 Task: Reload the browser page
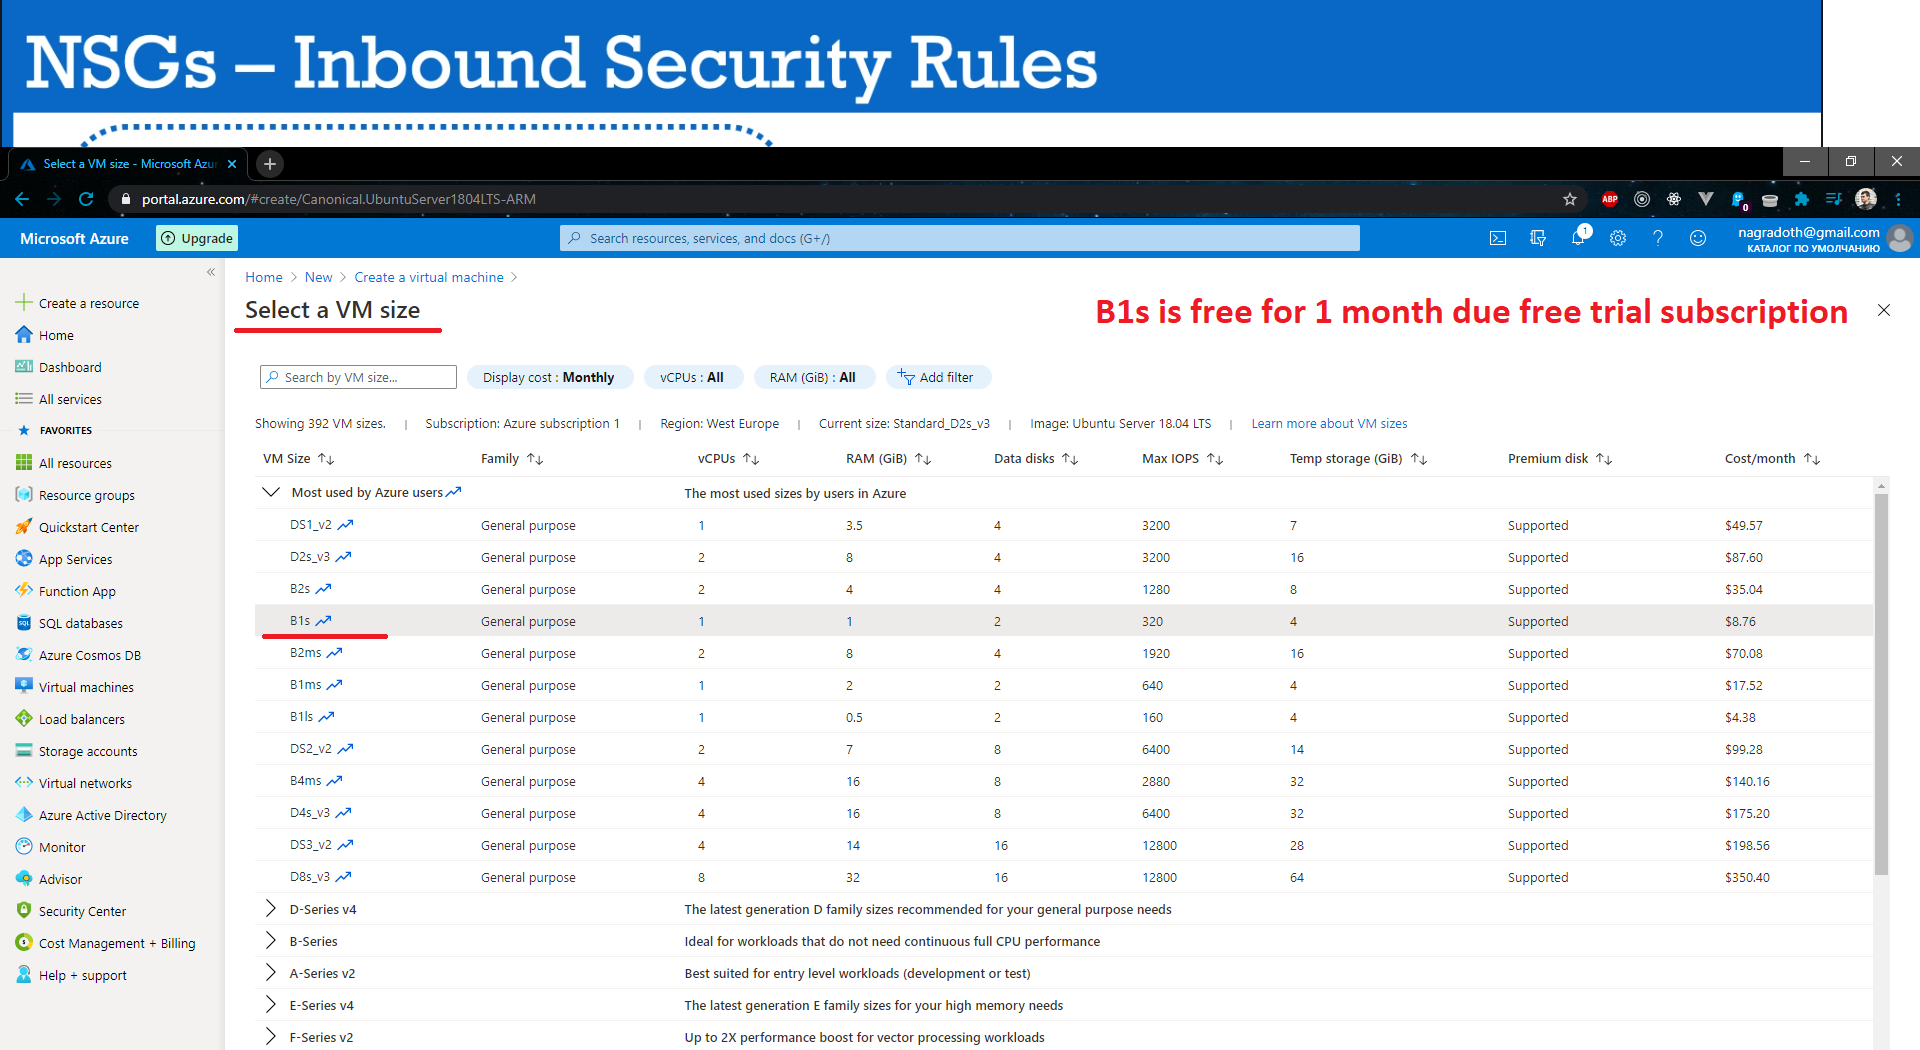[86, 199]
